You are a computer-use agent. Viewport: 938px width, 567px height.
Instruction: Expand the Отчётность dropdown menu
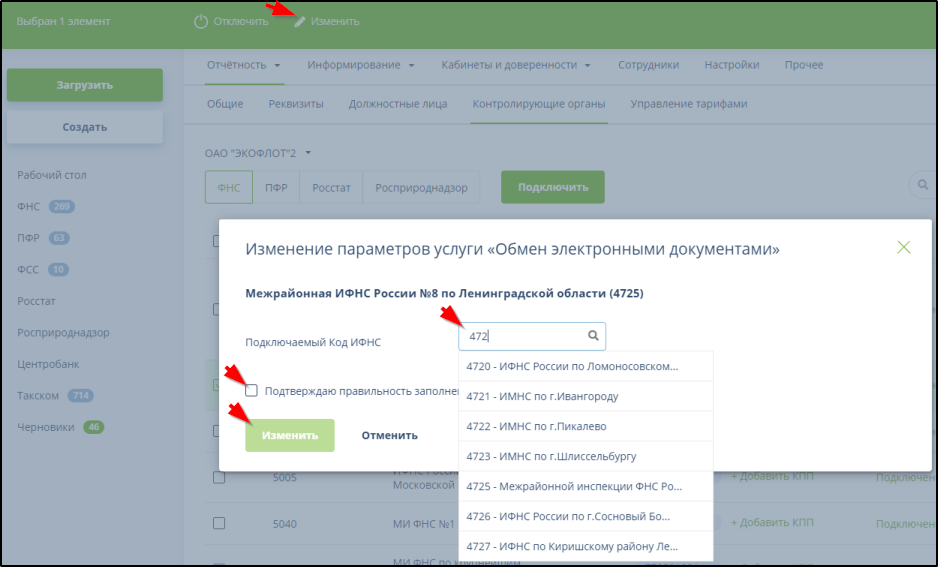[x=243, y=65]
